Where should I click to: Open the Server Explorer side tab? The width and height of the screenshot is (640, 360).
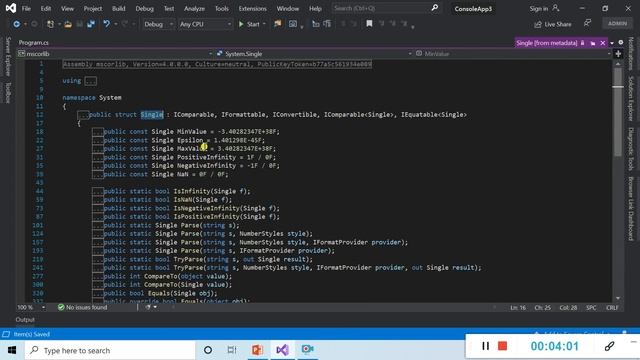point(8,57)
